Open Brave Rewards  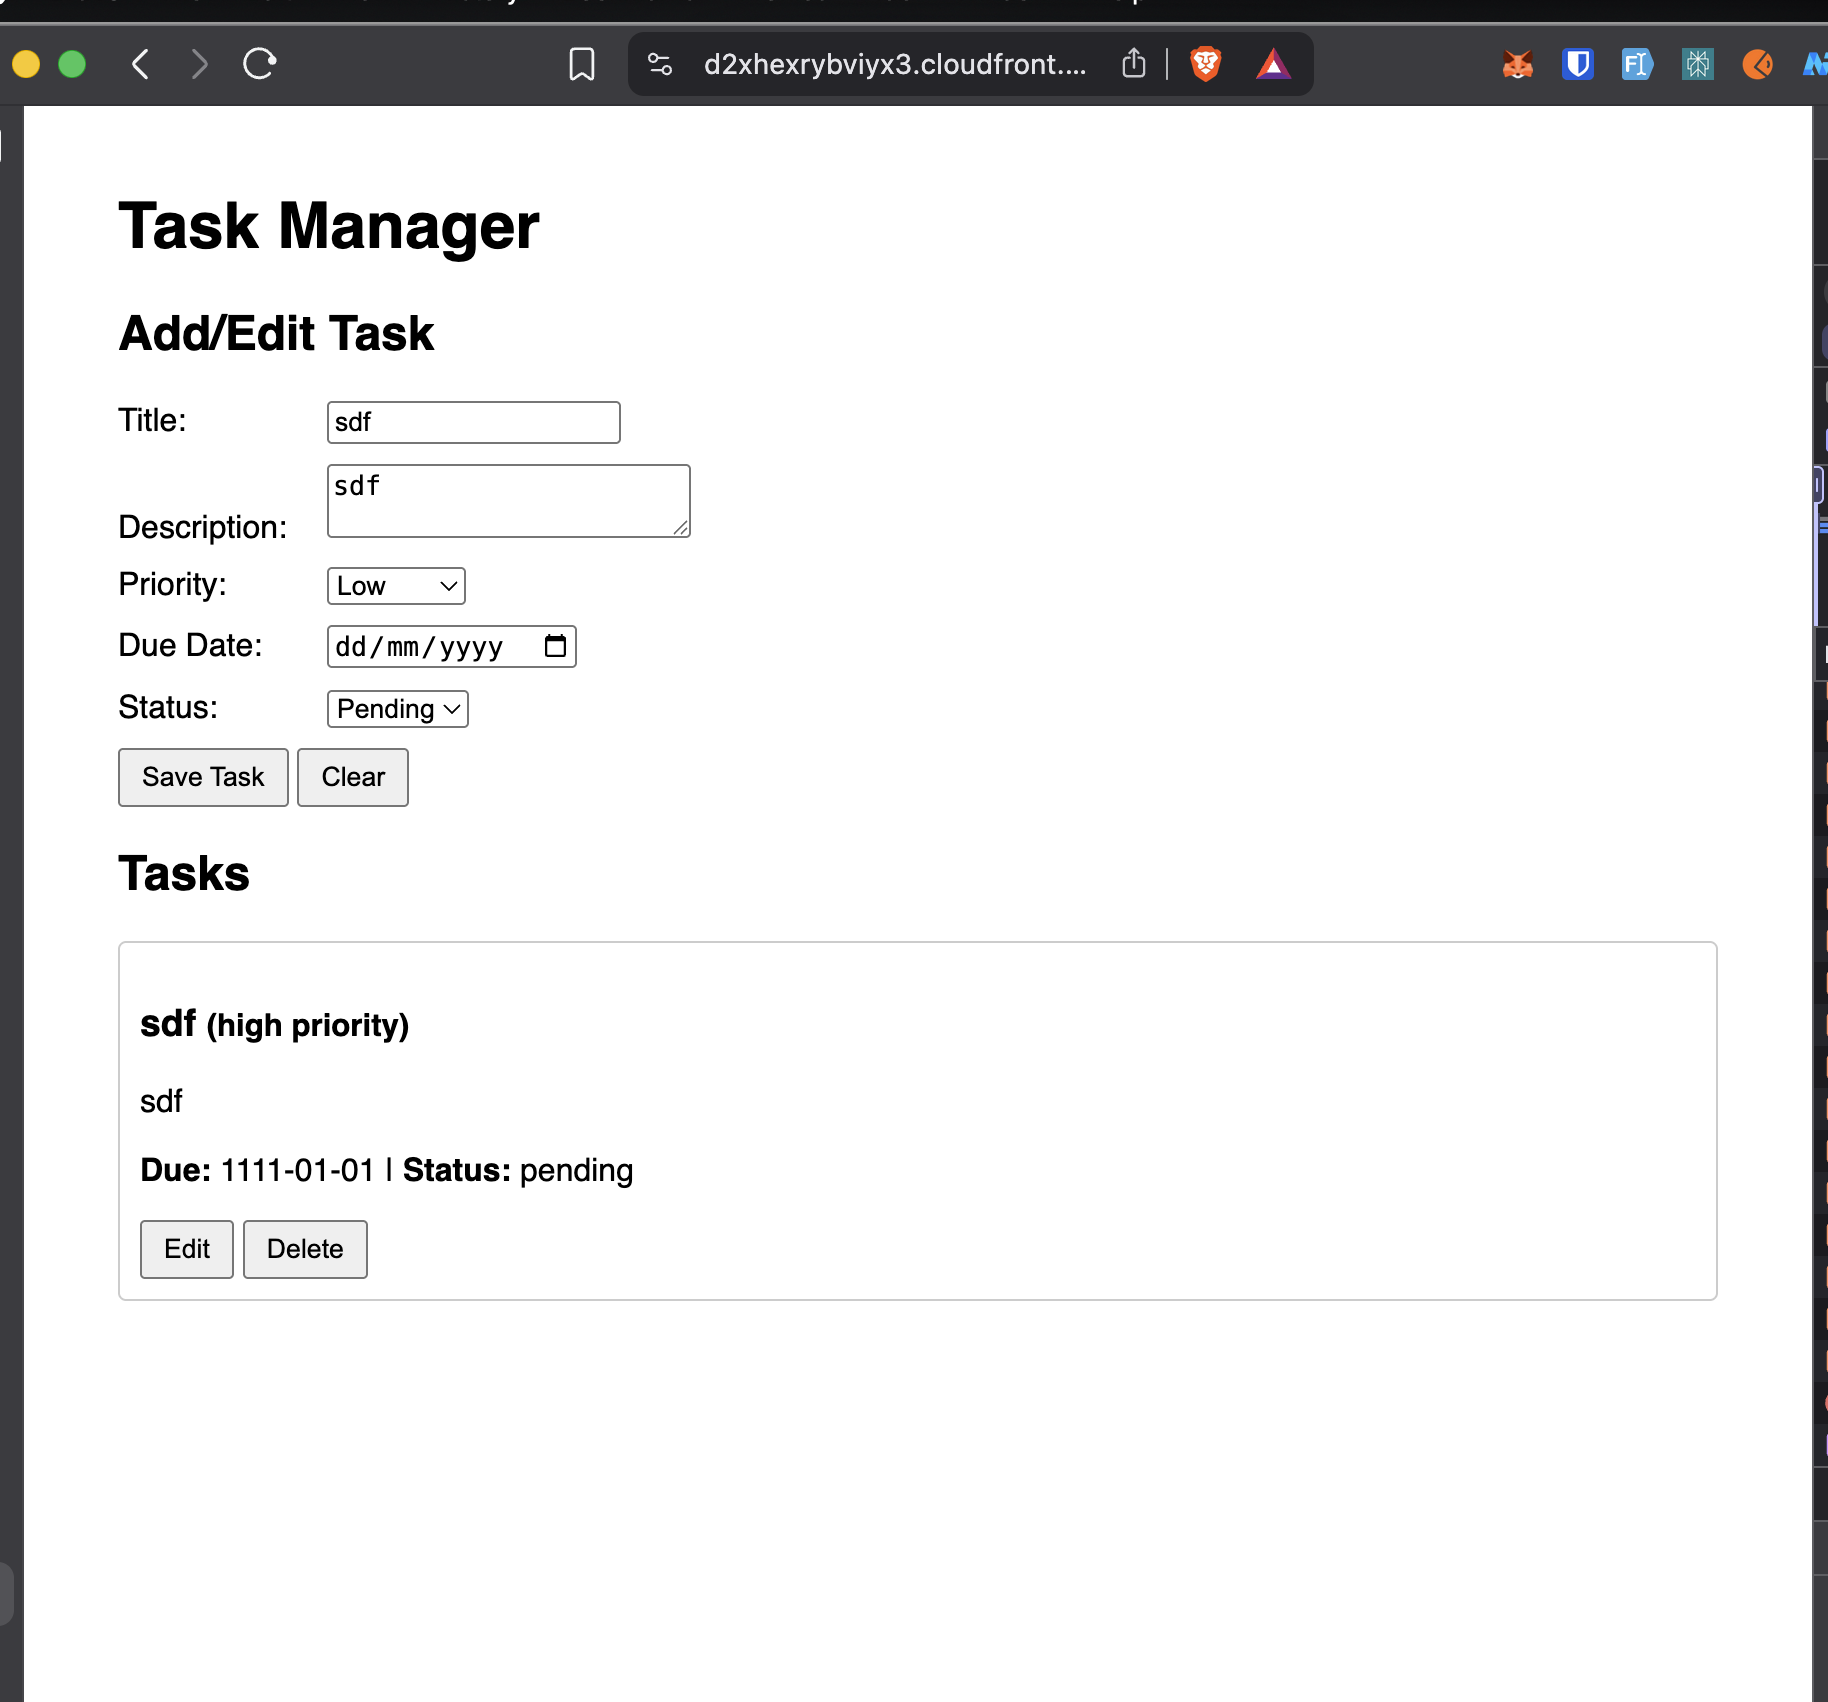pyautogui.click(x=1274, y=63)
